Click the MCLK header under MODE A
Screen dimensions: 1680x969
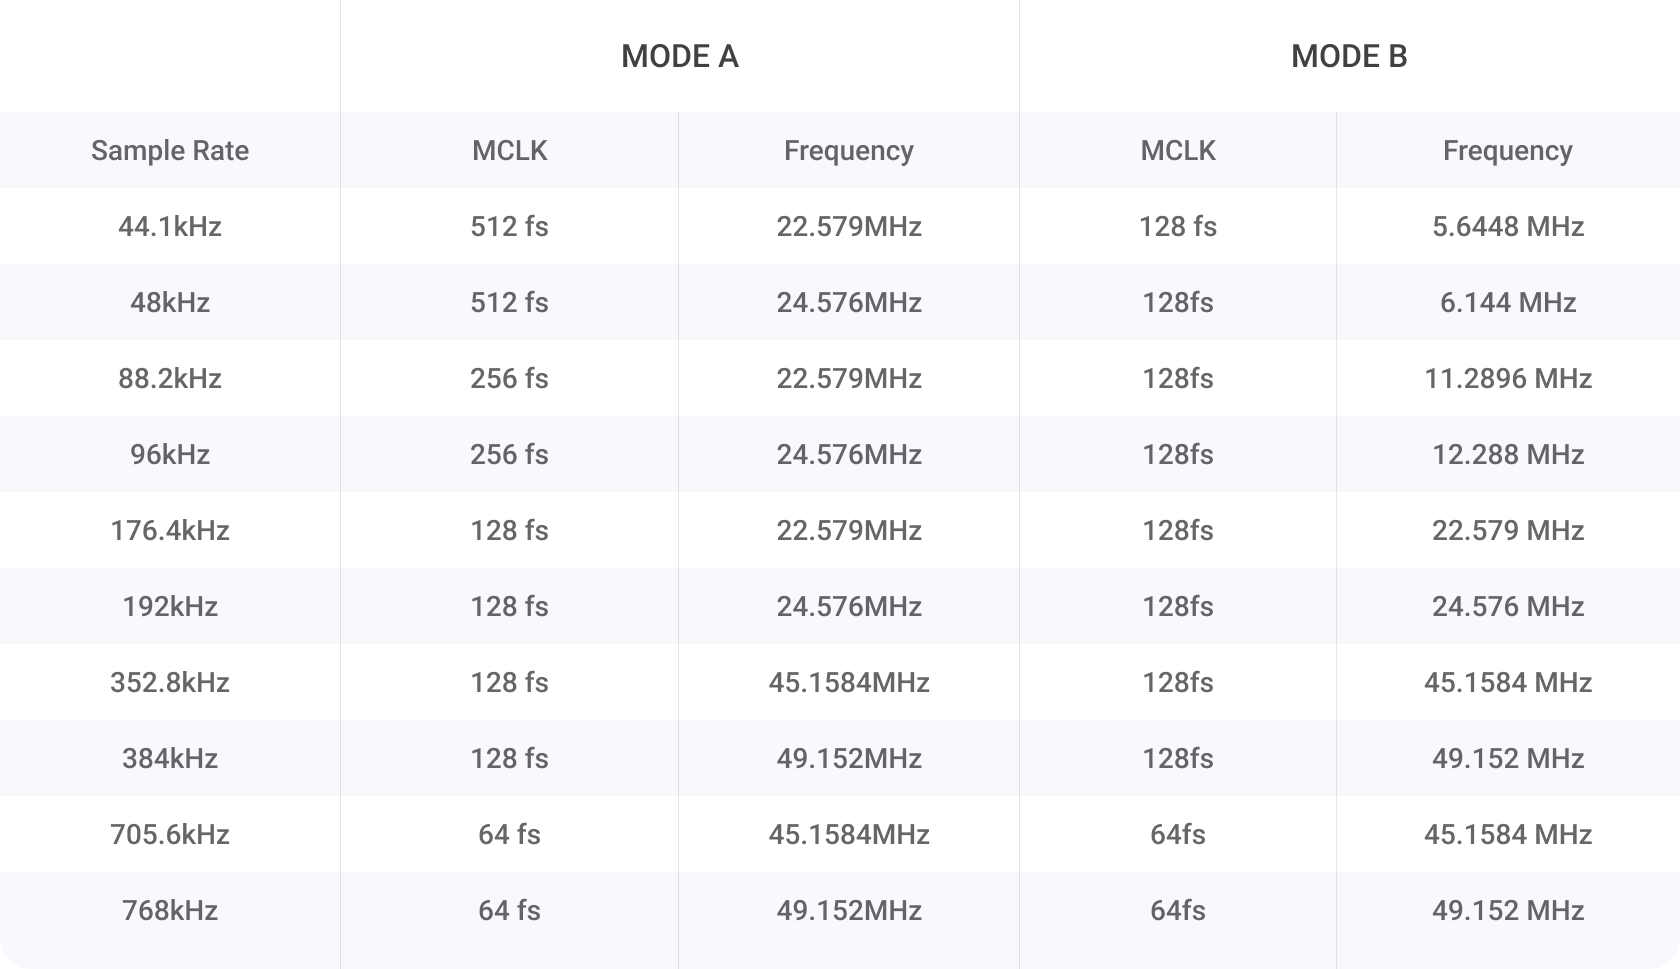click(x=509, y=150)
